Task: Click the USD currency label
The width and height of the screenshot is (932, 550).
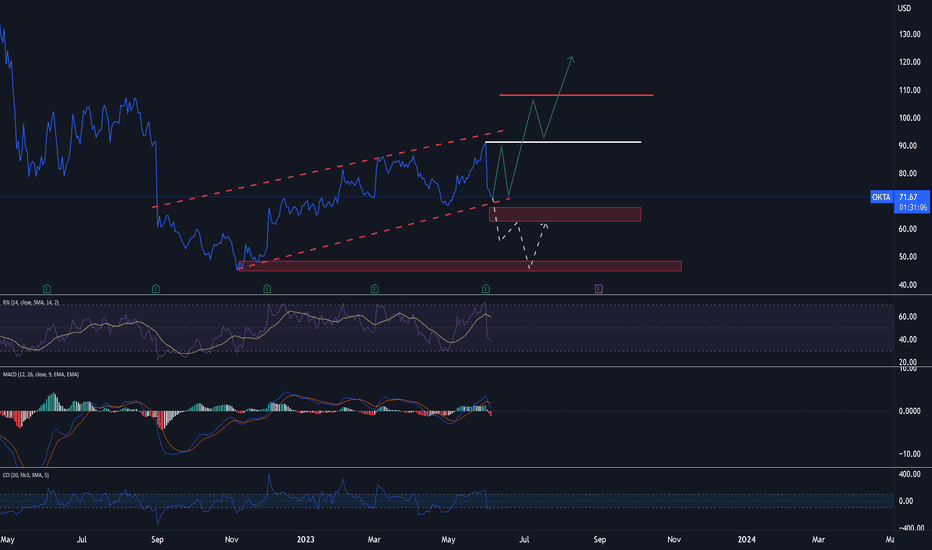Action: click(x=904, y=8)
